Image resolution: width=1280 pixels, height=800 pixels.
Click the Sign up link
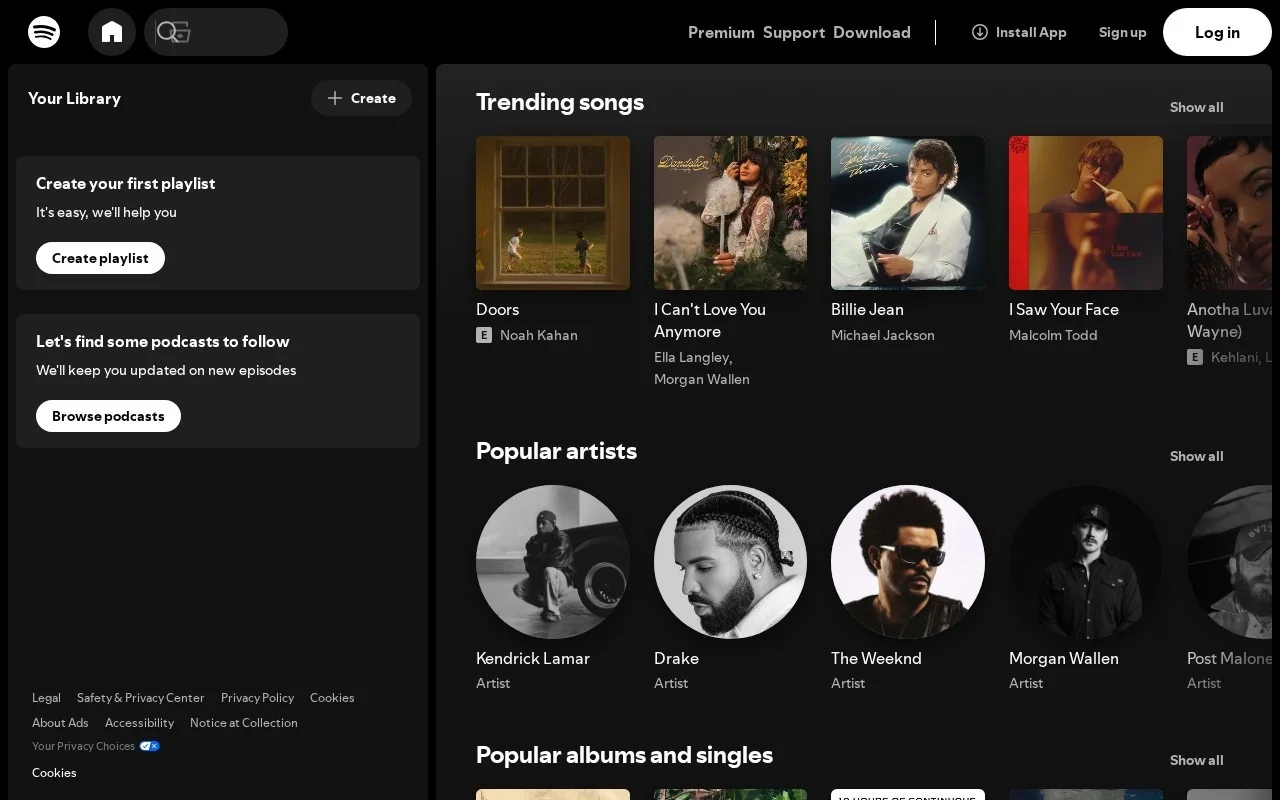click(x=1123, y=32)
